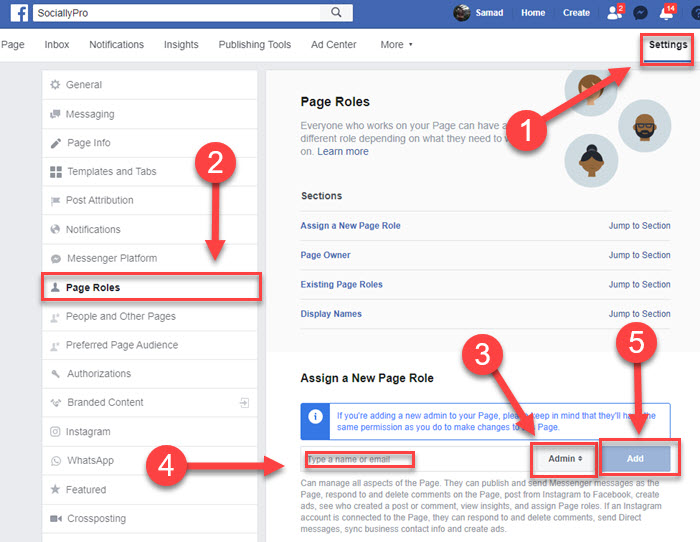Open Samad's profile name link
700x542 pixels.
(x=489, y=13)
